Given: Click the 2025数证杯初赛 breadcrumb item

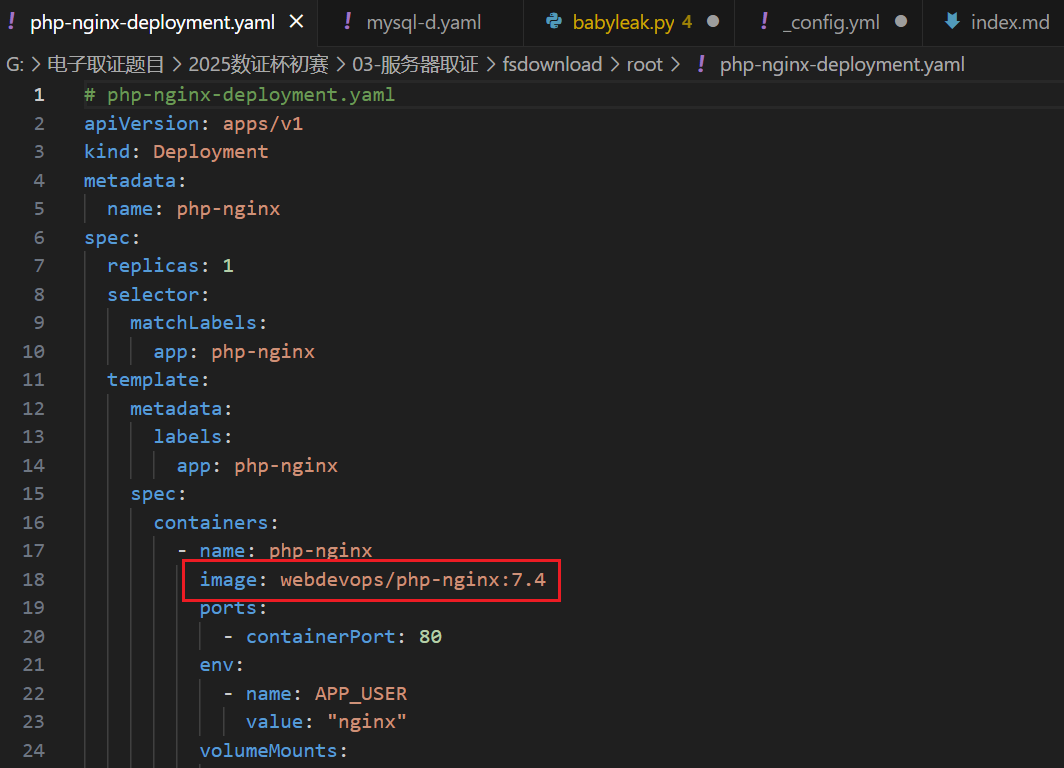Looking at the screenshot, I should pyautogui.click(x=260, y=65).
